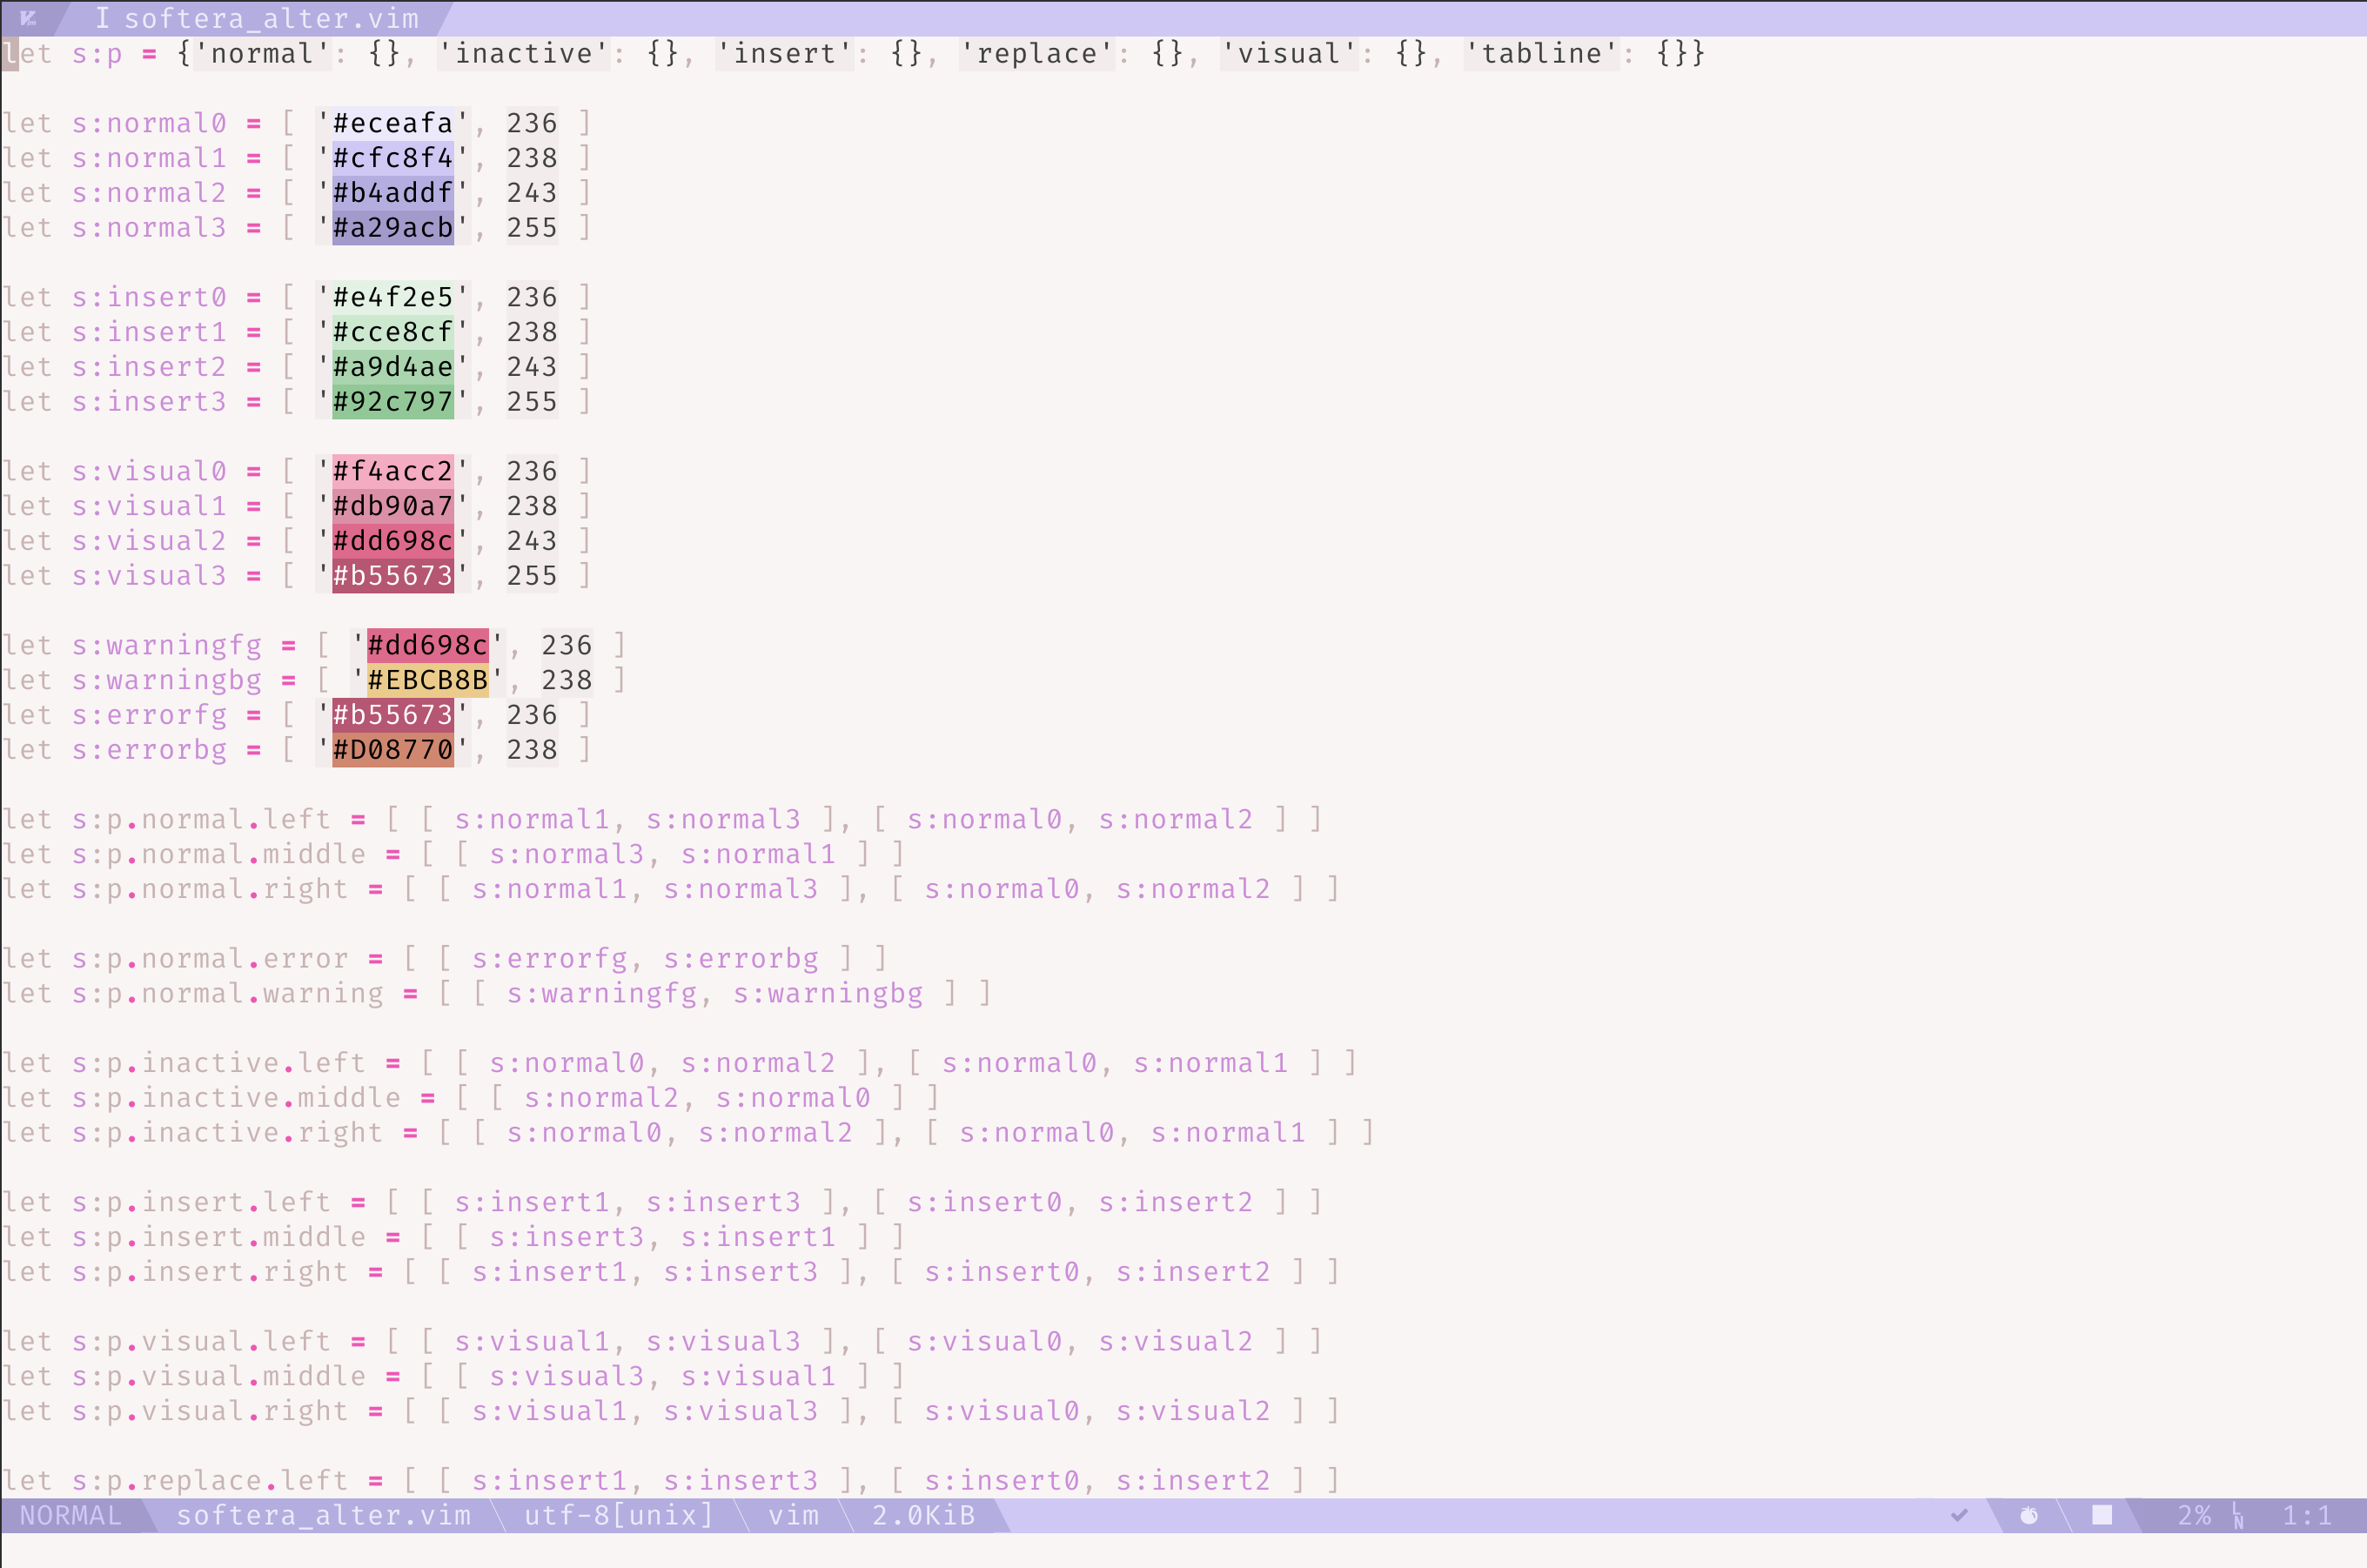Screen dimensions: 2367x1568
Task: Click the modified buffer indicator before the filename
Action: pyautogui.click(x=103, y=17)
